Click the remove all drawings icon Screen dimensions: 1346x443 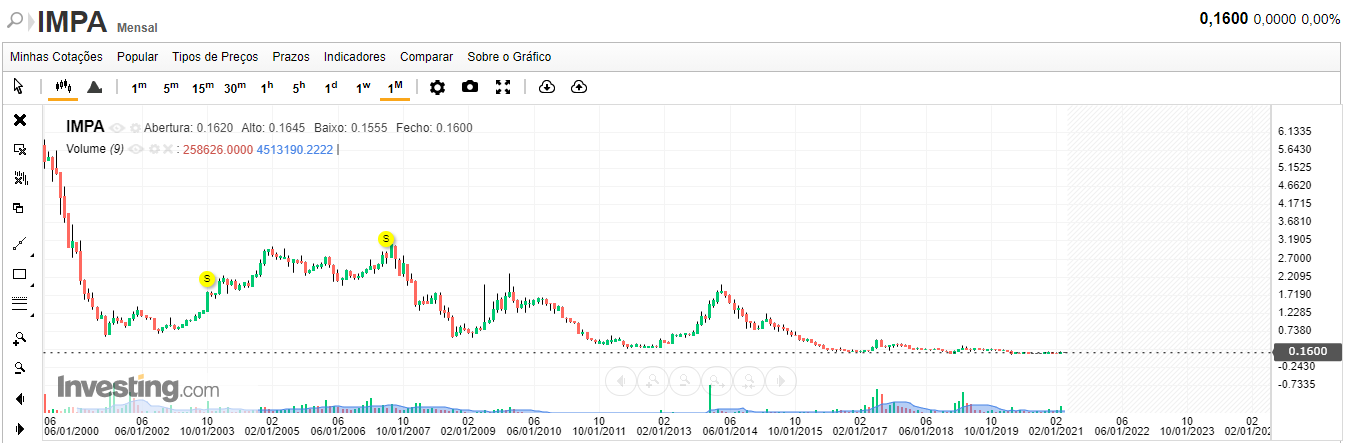coord(20,178)
